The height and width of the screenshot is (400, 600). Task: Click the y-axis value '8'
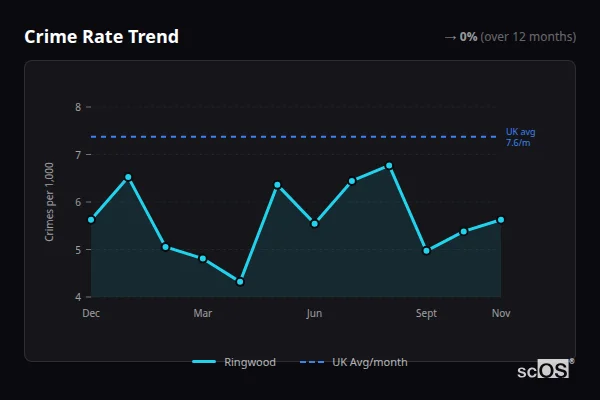[x=78, y=107]
